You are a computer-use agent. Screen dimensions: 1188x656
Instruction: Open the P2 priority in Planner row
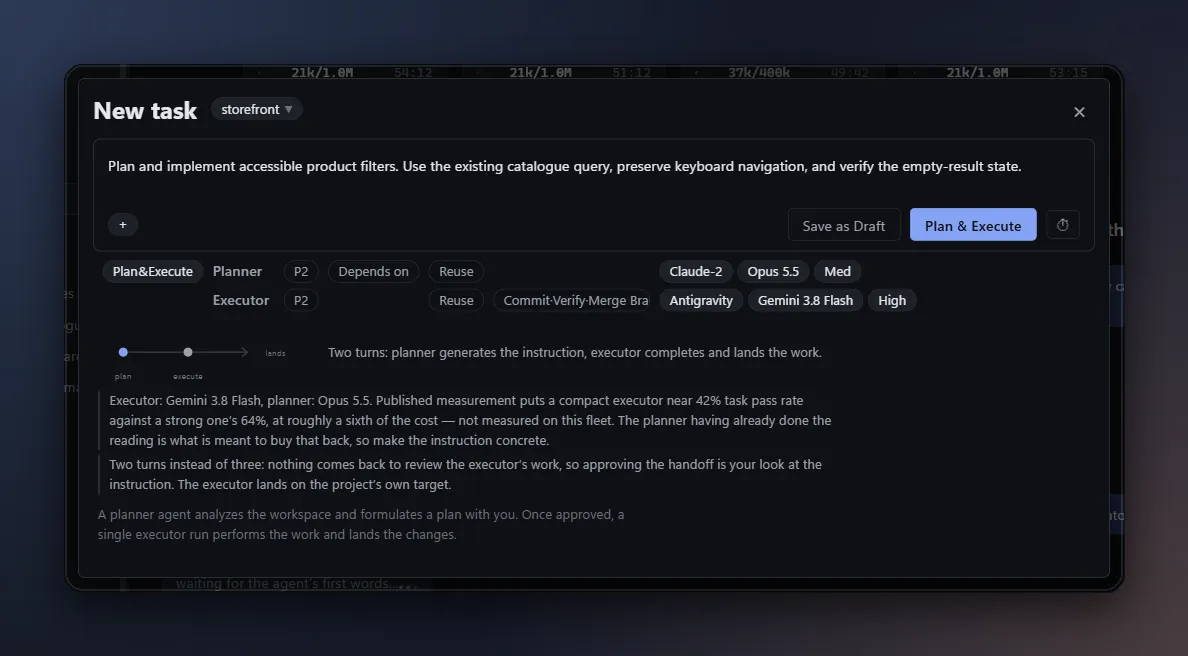[301, 272]
